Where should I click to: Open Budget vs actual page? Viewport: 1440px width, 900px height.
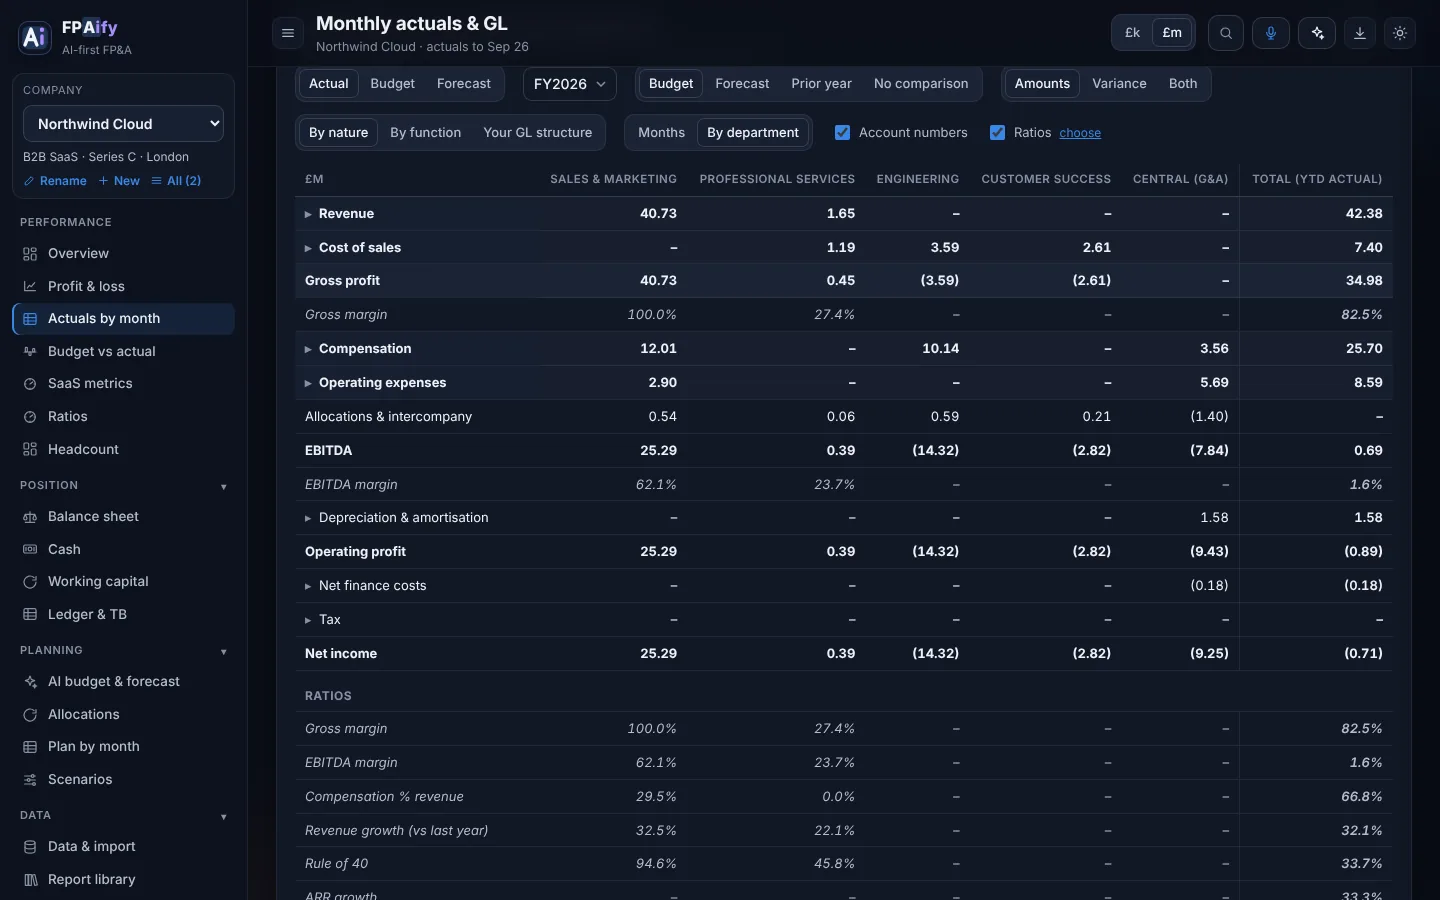pos(124,351)
